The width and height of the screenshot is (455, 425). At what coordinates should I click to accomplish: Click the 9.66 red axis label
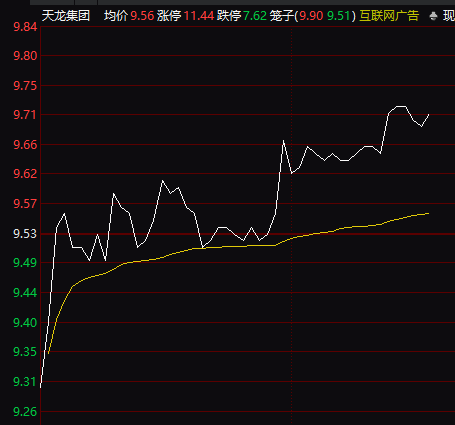(x=25, y=145)
